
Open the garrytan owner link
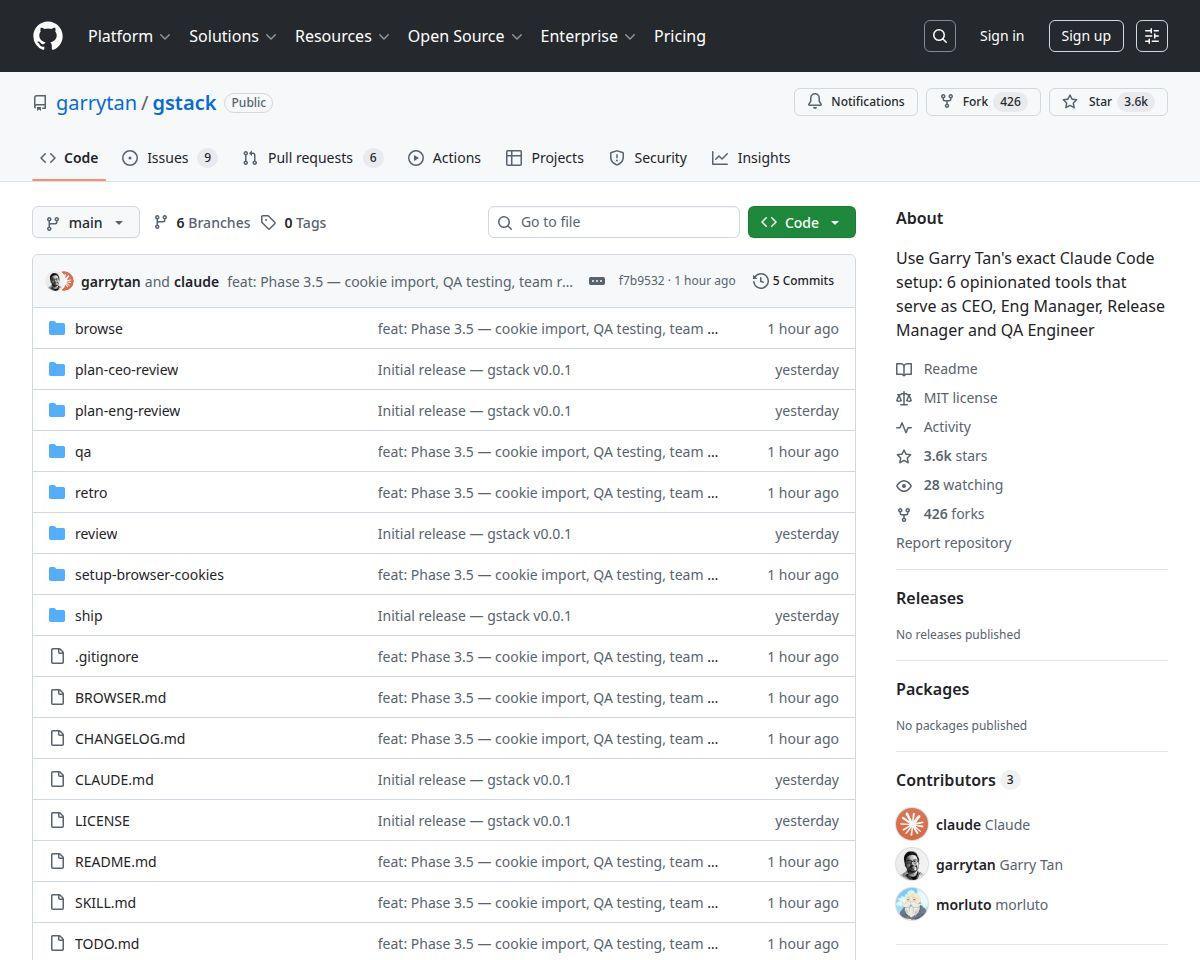pyautogui.click(x=96, y=103)
